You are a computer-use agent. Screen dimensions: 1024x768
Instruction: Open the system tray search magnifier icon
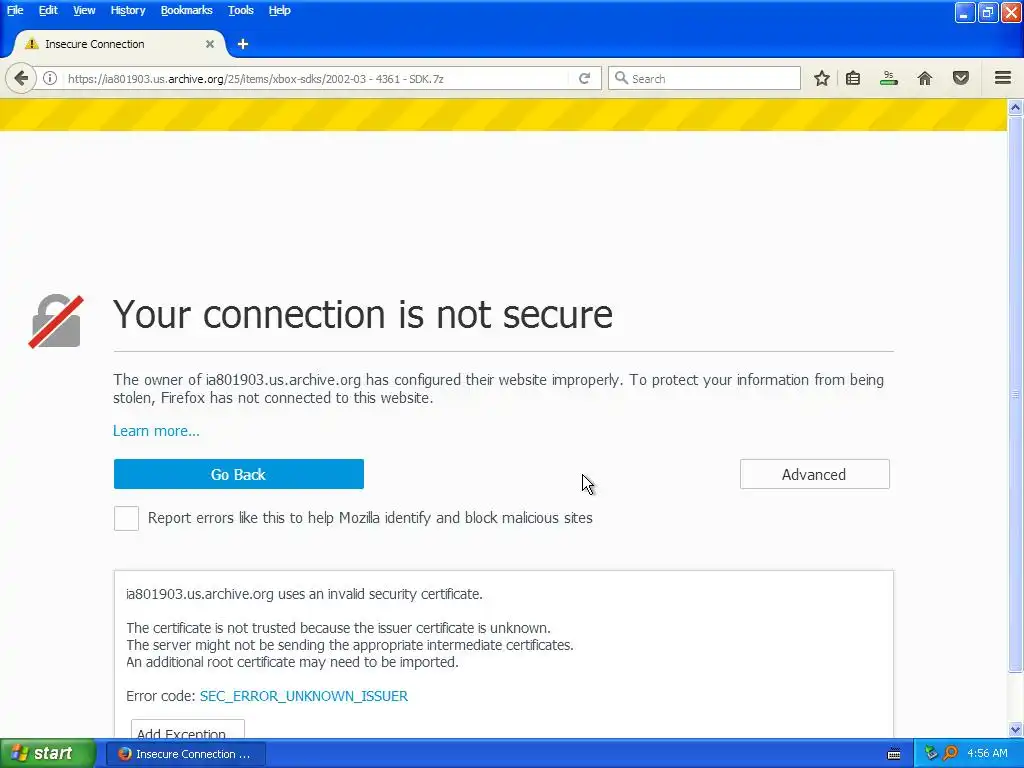pos(950,753)
